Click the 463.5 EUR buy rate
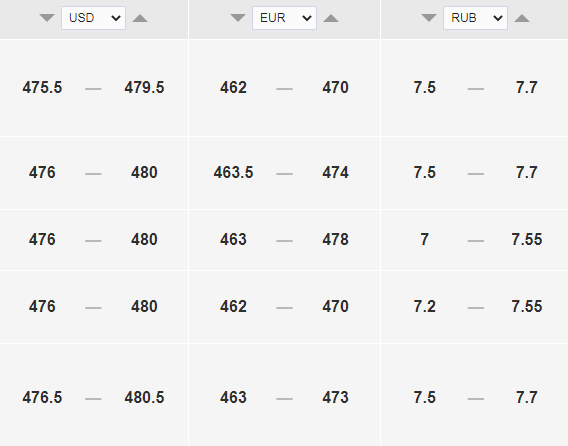This screenshot has height=446, width=568. pos(233,172)
